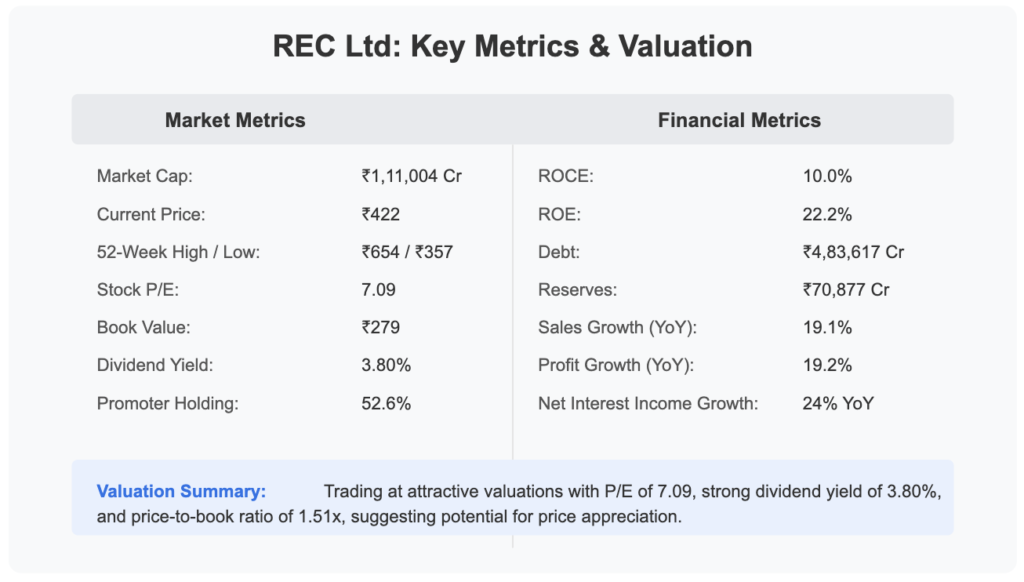Click the 'Sales Growth (YoY):' label
Viewport: 1024px width, 582px height.
click(x=618, y=327)
